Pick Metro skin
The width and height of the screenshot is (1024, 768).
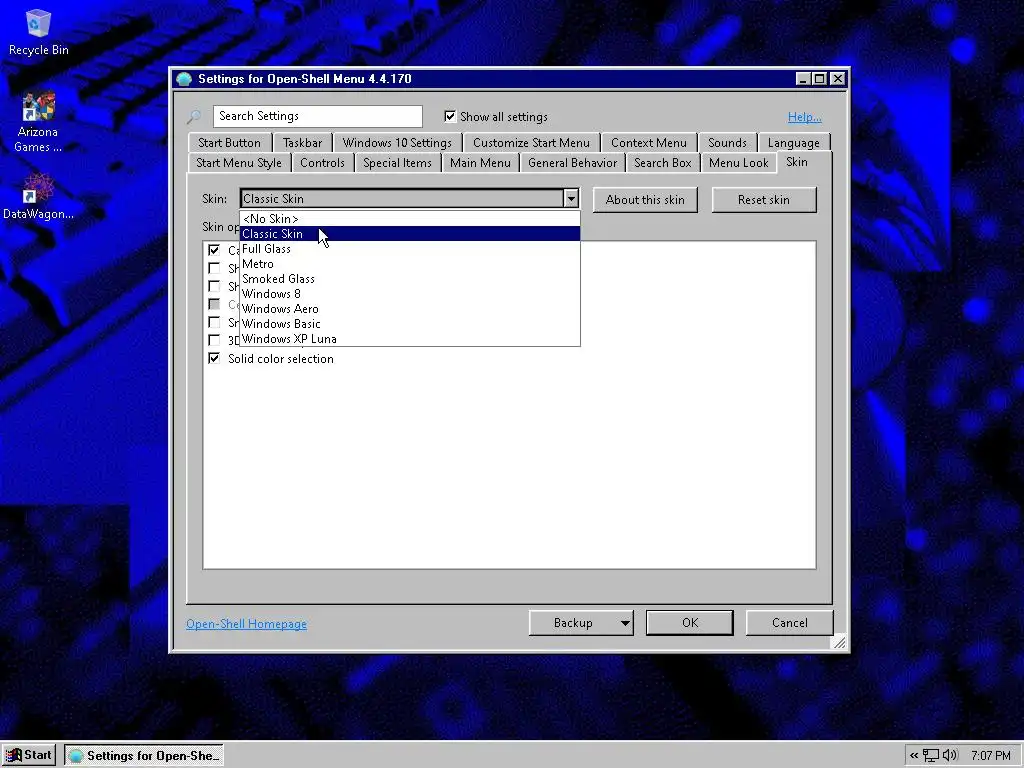pos(409,264)
